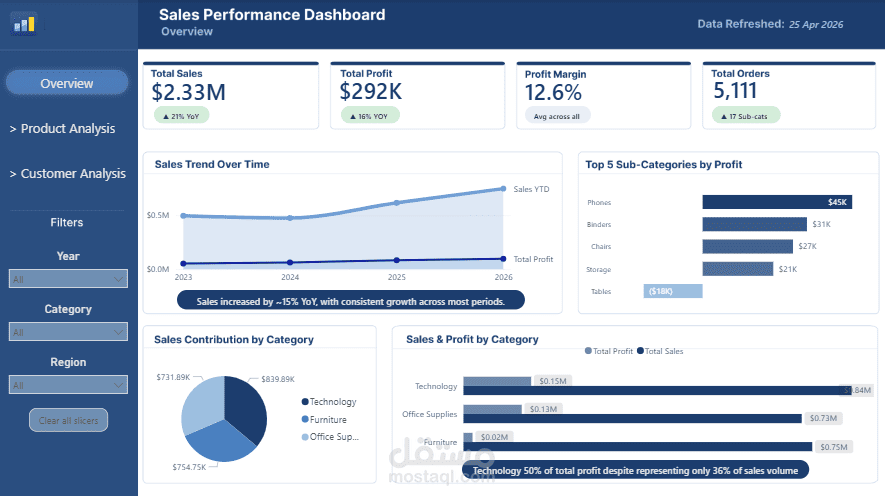Select the Total Sales $2.33M value

189,92
